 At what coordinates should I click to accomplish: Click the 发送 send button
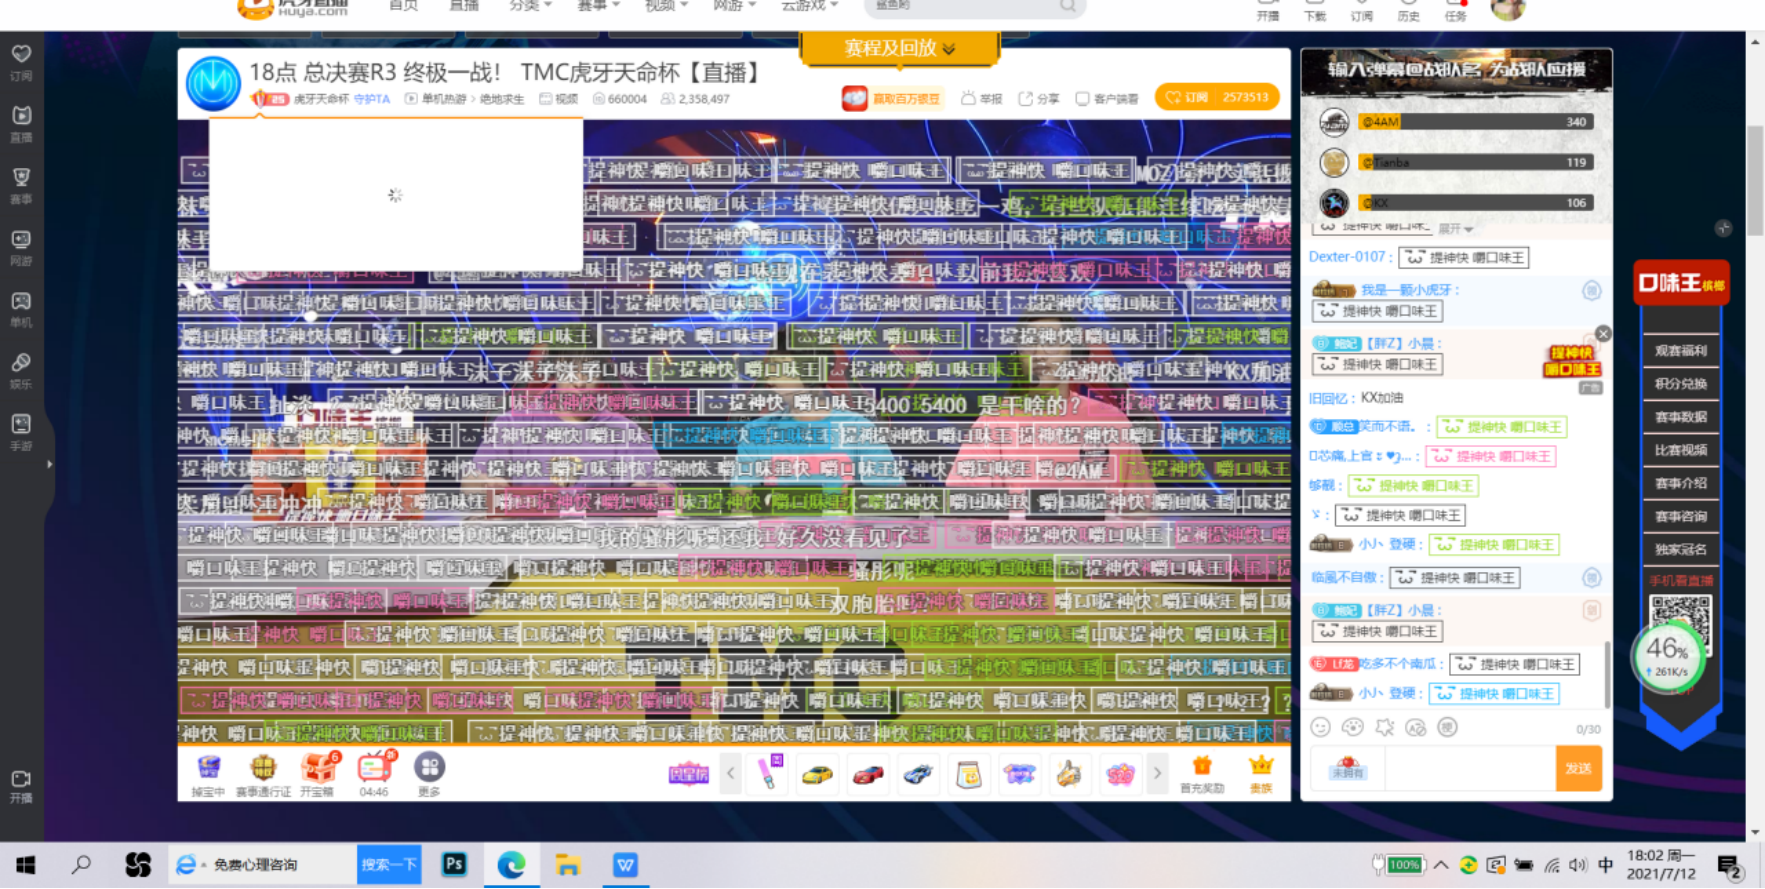[x=1578, y=769]
